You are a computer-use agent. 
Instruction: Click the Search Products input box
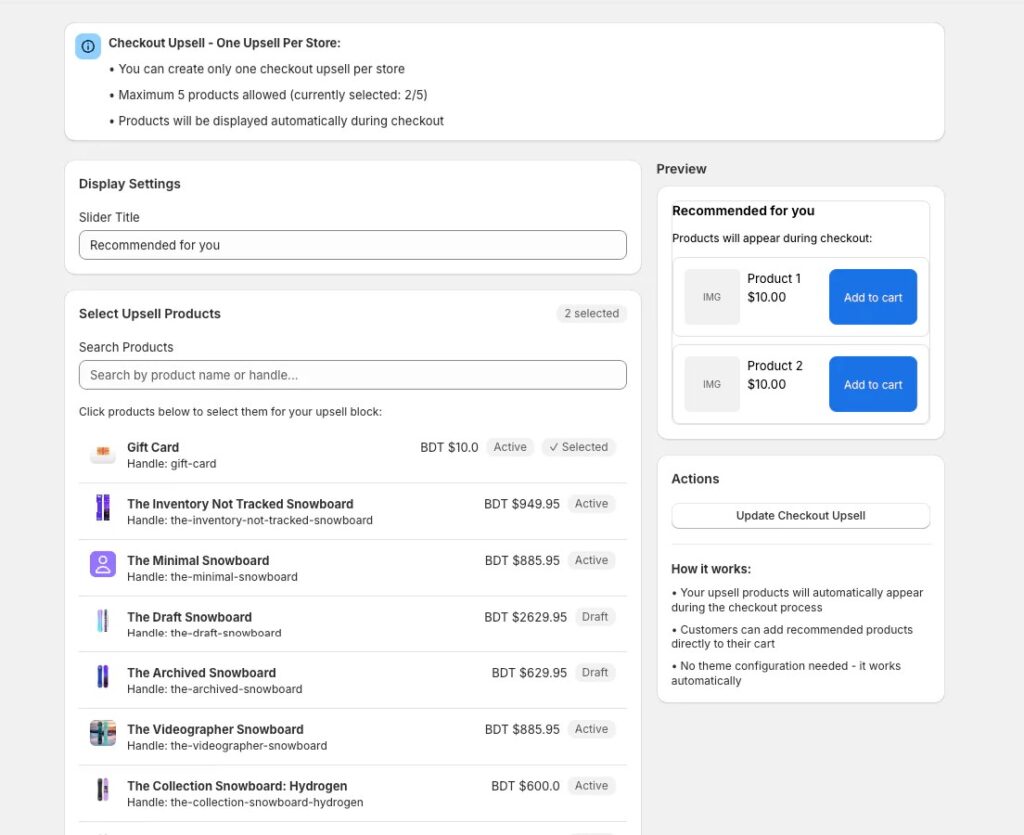coord(352,375)
